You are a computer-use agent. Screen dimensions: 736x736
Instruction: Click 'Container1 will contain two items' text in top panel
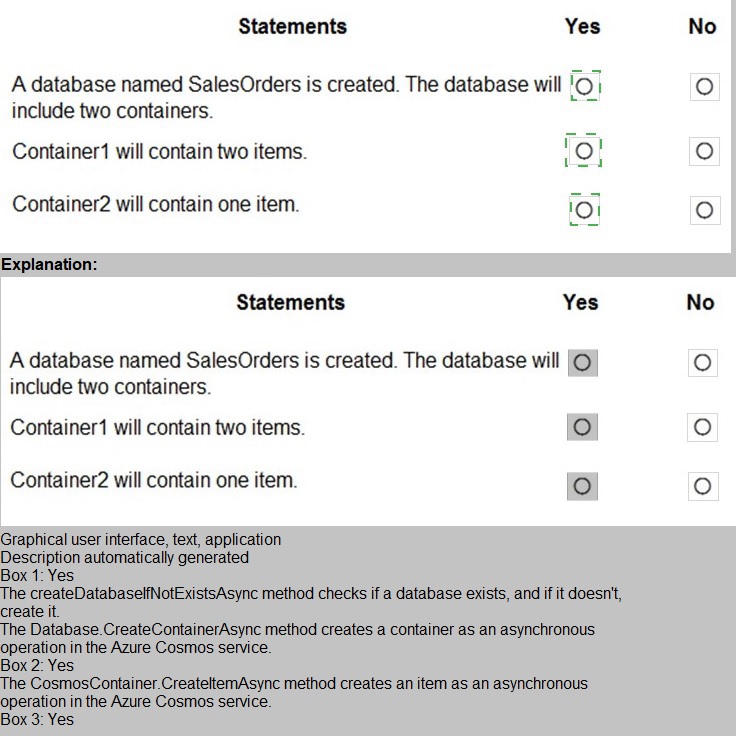160,152
